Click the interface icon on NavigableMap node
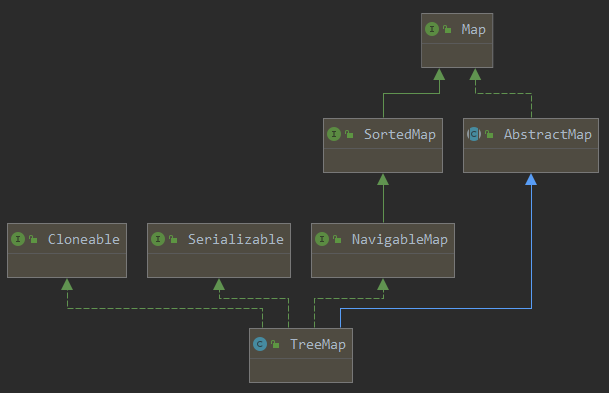The width and height of the screenshot is (609, 393). tap(322, 239)
